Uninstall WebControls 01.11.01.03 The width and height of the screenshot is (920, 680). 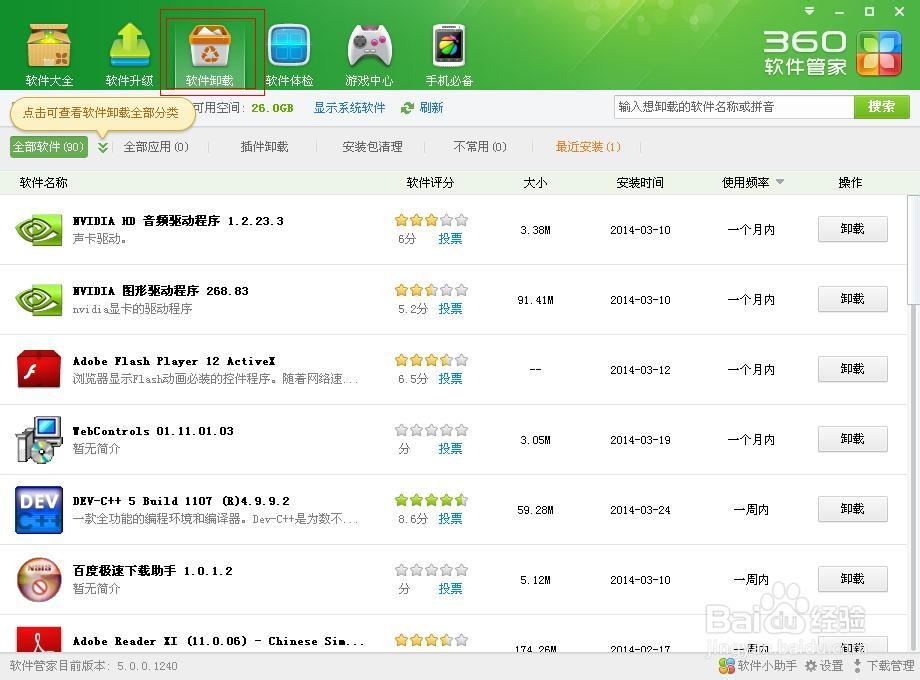853,439
